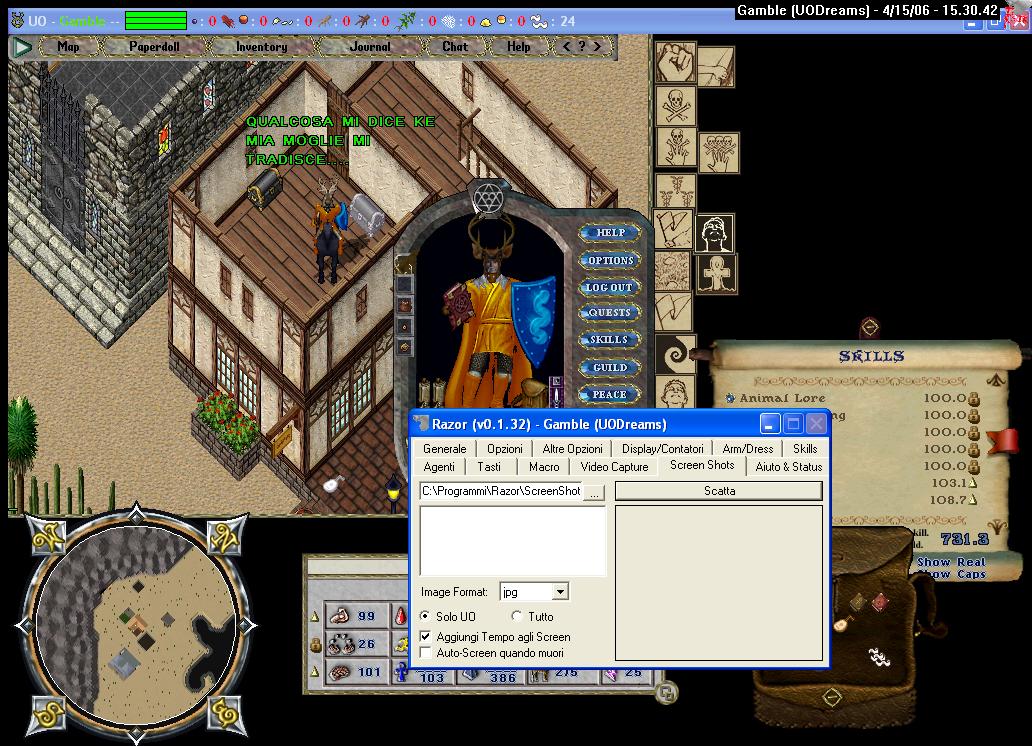Click the face icon below the spiral
The image size is (1032, 746).
point(675,392)
